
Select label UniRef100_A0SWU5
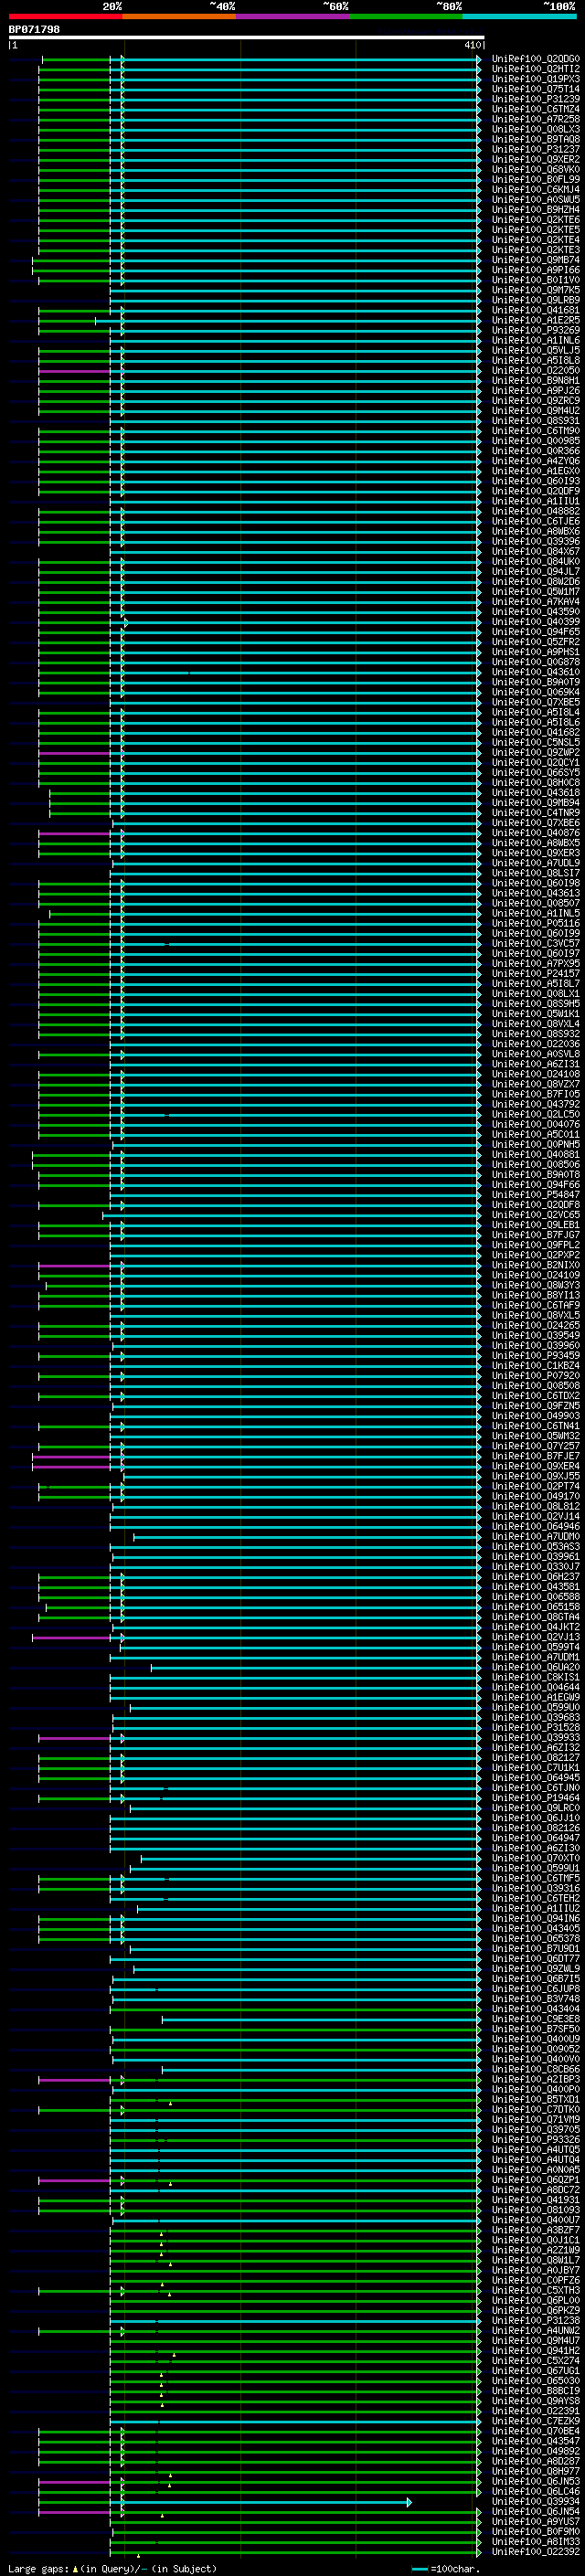[x=536, y=199]
